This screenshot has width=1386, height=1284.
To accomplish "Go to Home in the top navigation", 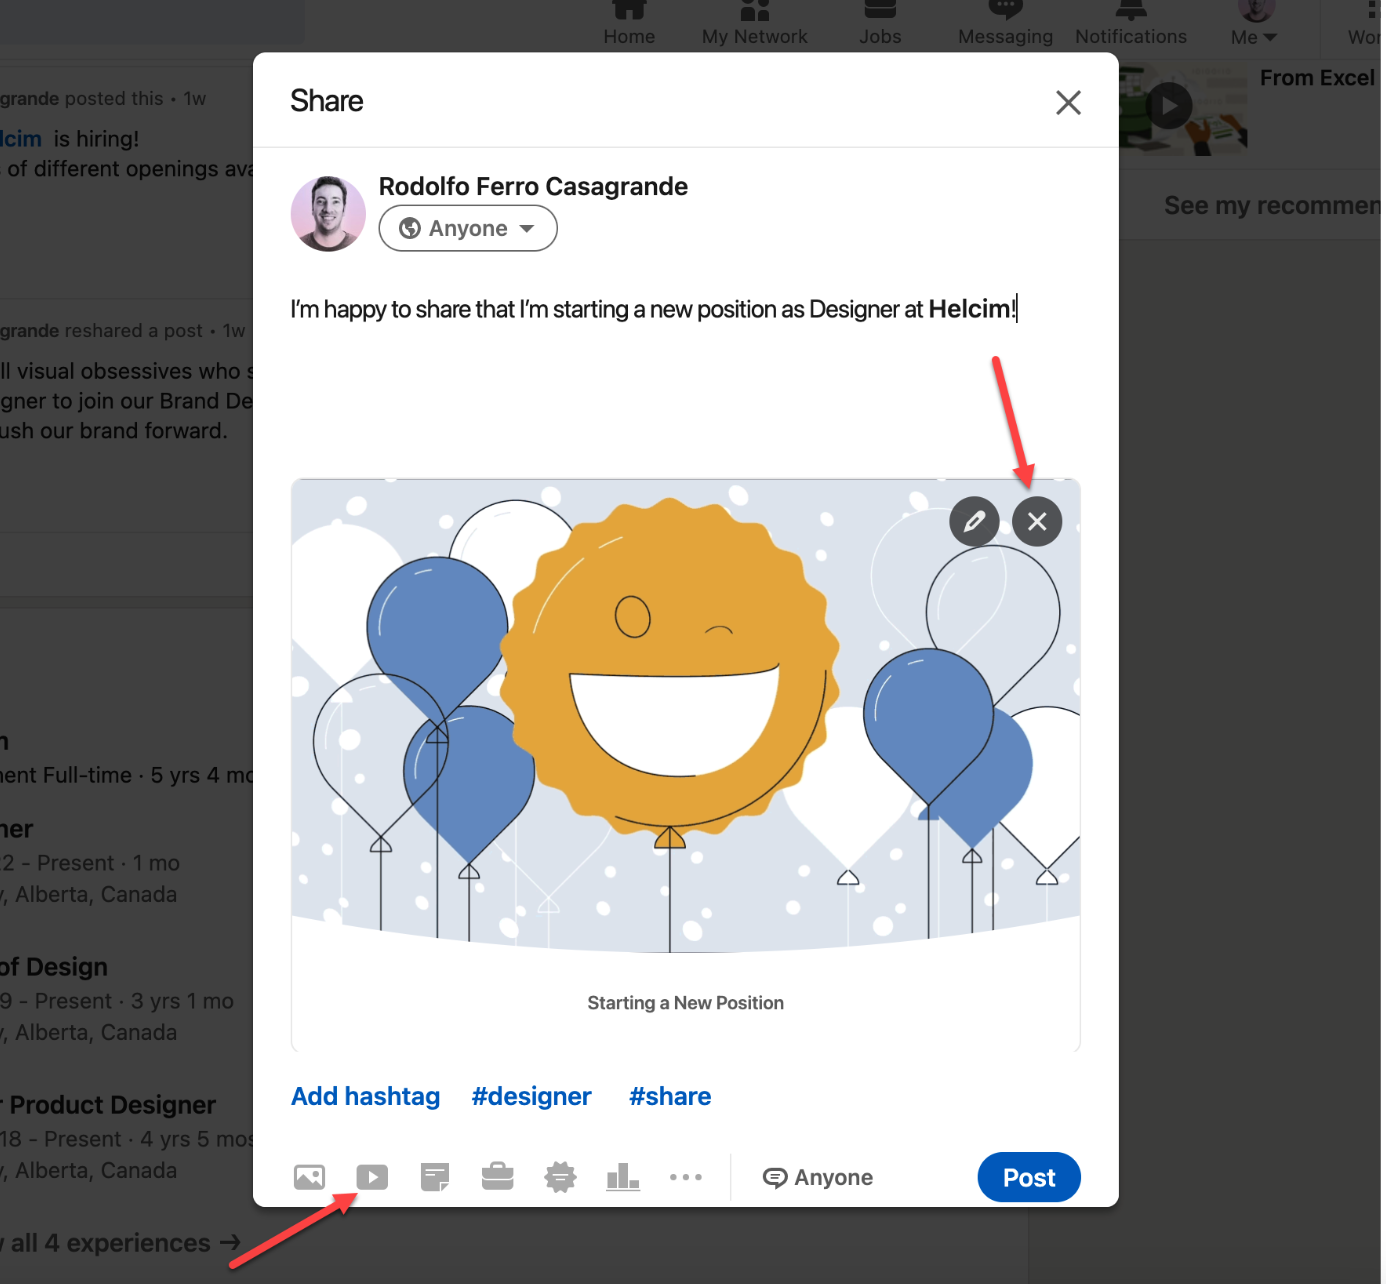I will (629, 25).
